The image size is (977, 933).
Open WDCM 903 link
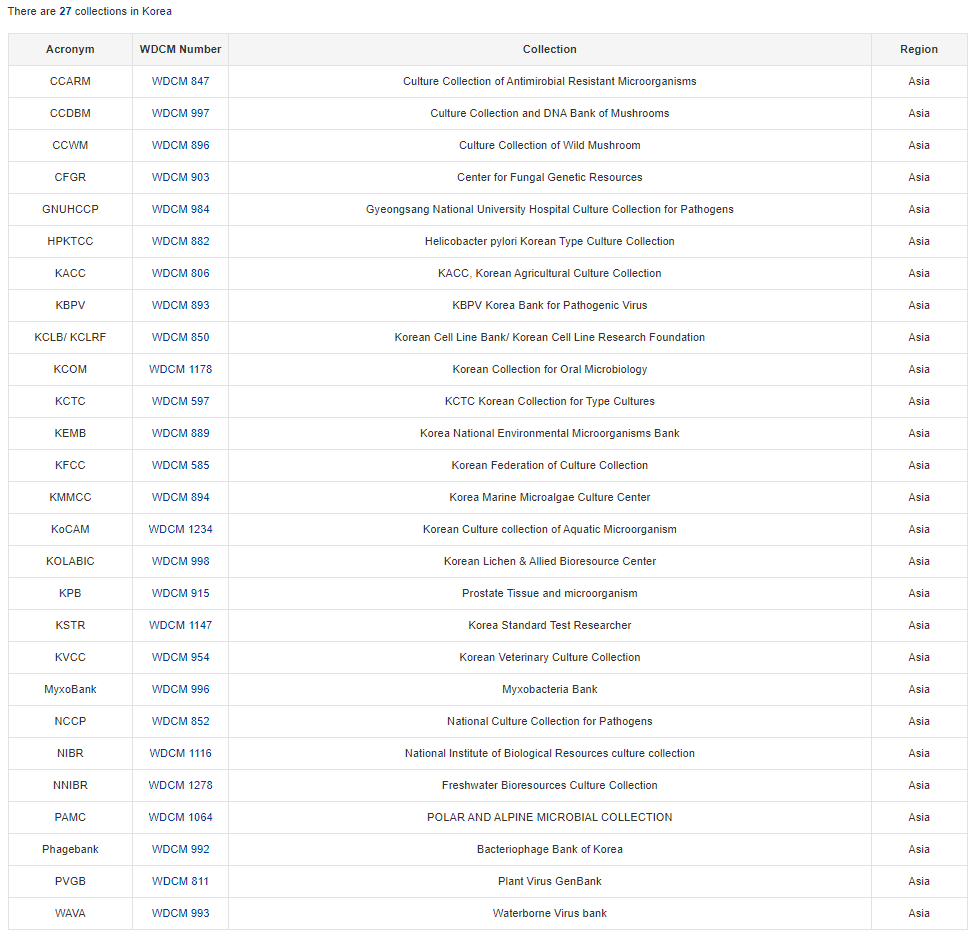[x=180, y=177]
